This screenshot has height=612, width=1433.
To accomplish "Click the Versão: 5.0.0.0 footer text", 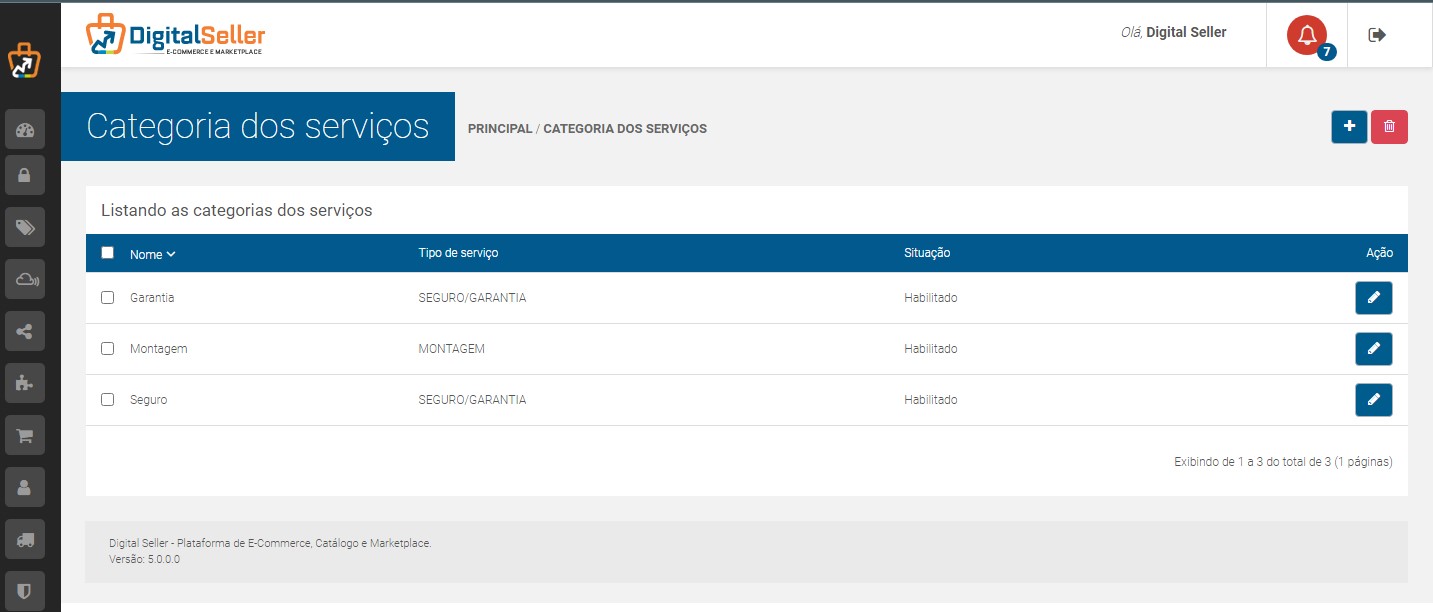I will [144, 559].
